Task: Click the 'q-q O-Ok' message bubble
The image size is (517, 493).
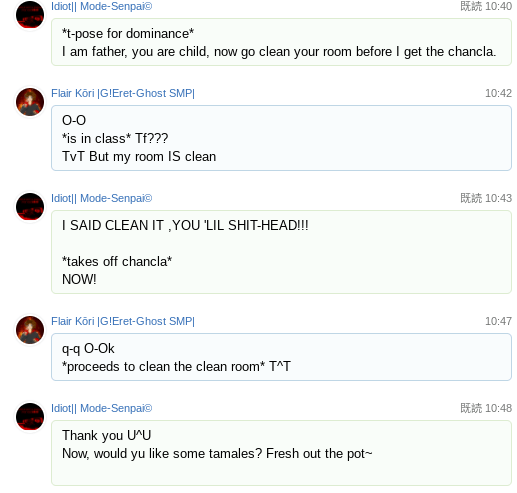Action: [x=281, y=357]
